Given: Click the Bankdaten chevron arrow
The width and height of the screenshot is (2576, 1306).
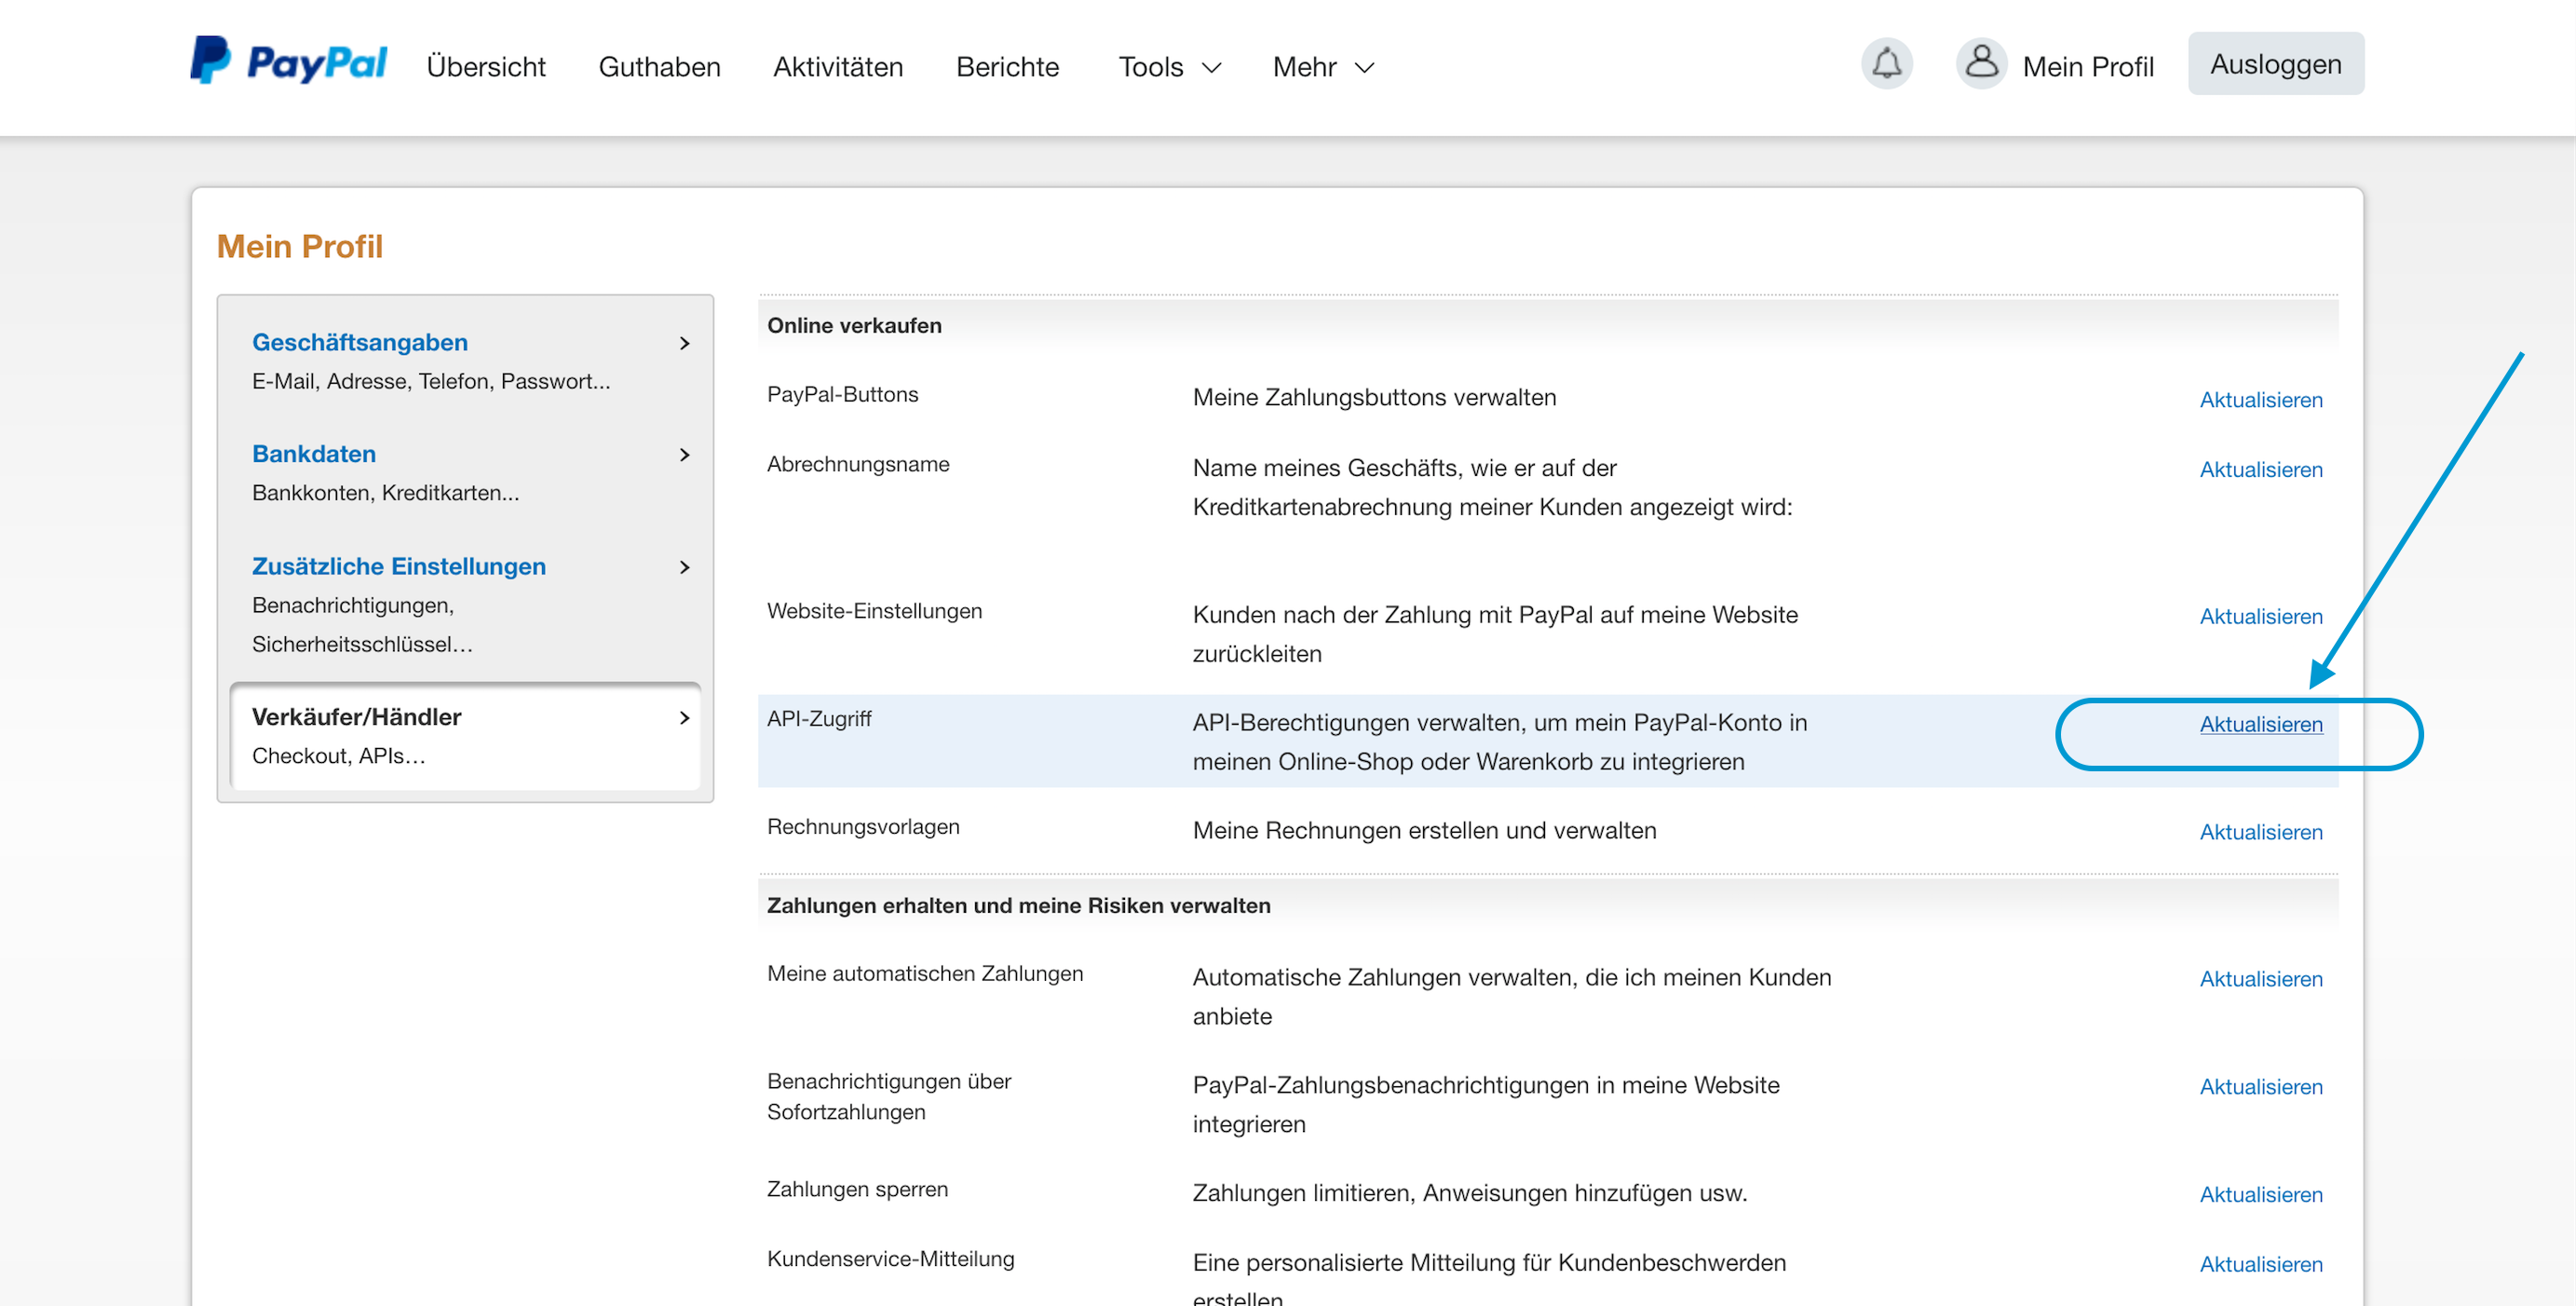Looking at the screenshot, I should [685, 455].
